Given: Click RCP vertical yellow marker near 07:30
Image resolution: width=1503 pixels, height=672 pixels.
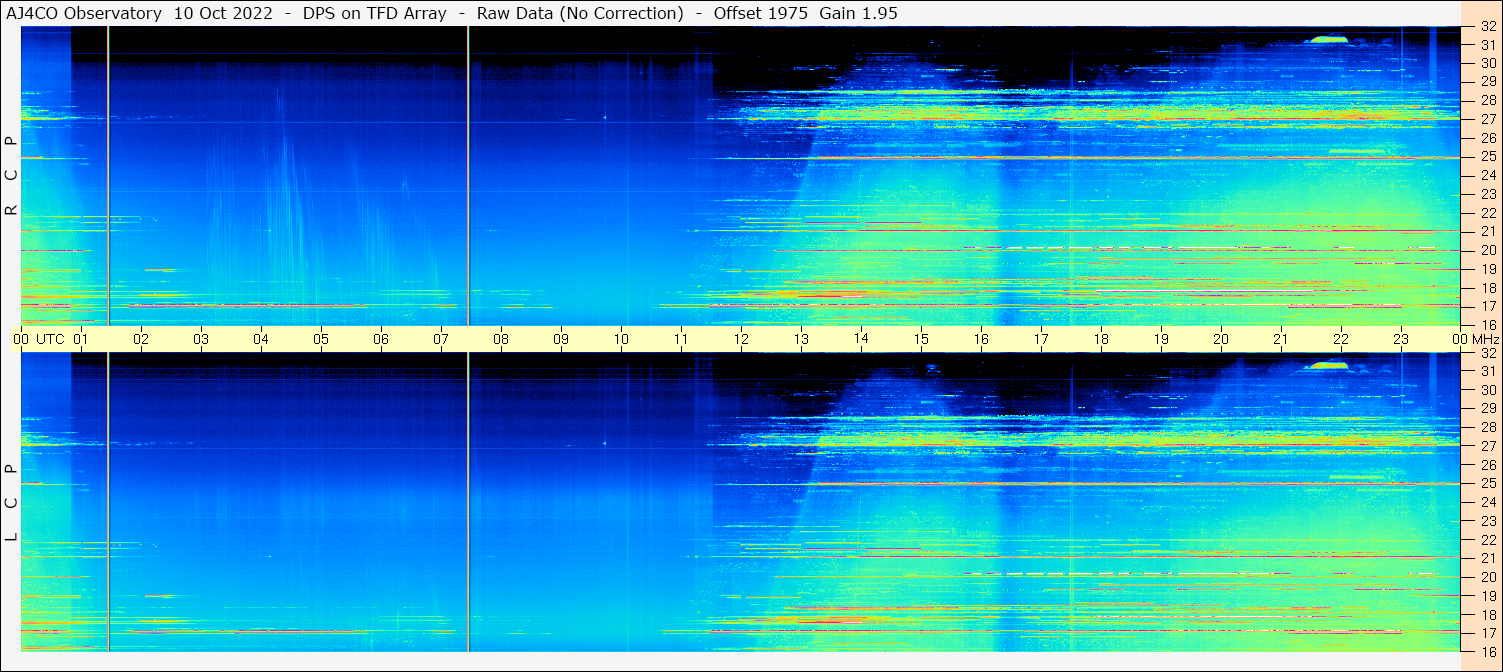Looking at the screenshot, I should pyautogui.click(x=468, y=176).
